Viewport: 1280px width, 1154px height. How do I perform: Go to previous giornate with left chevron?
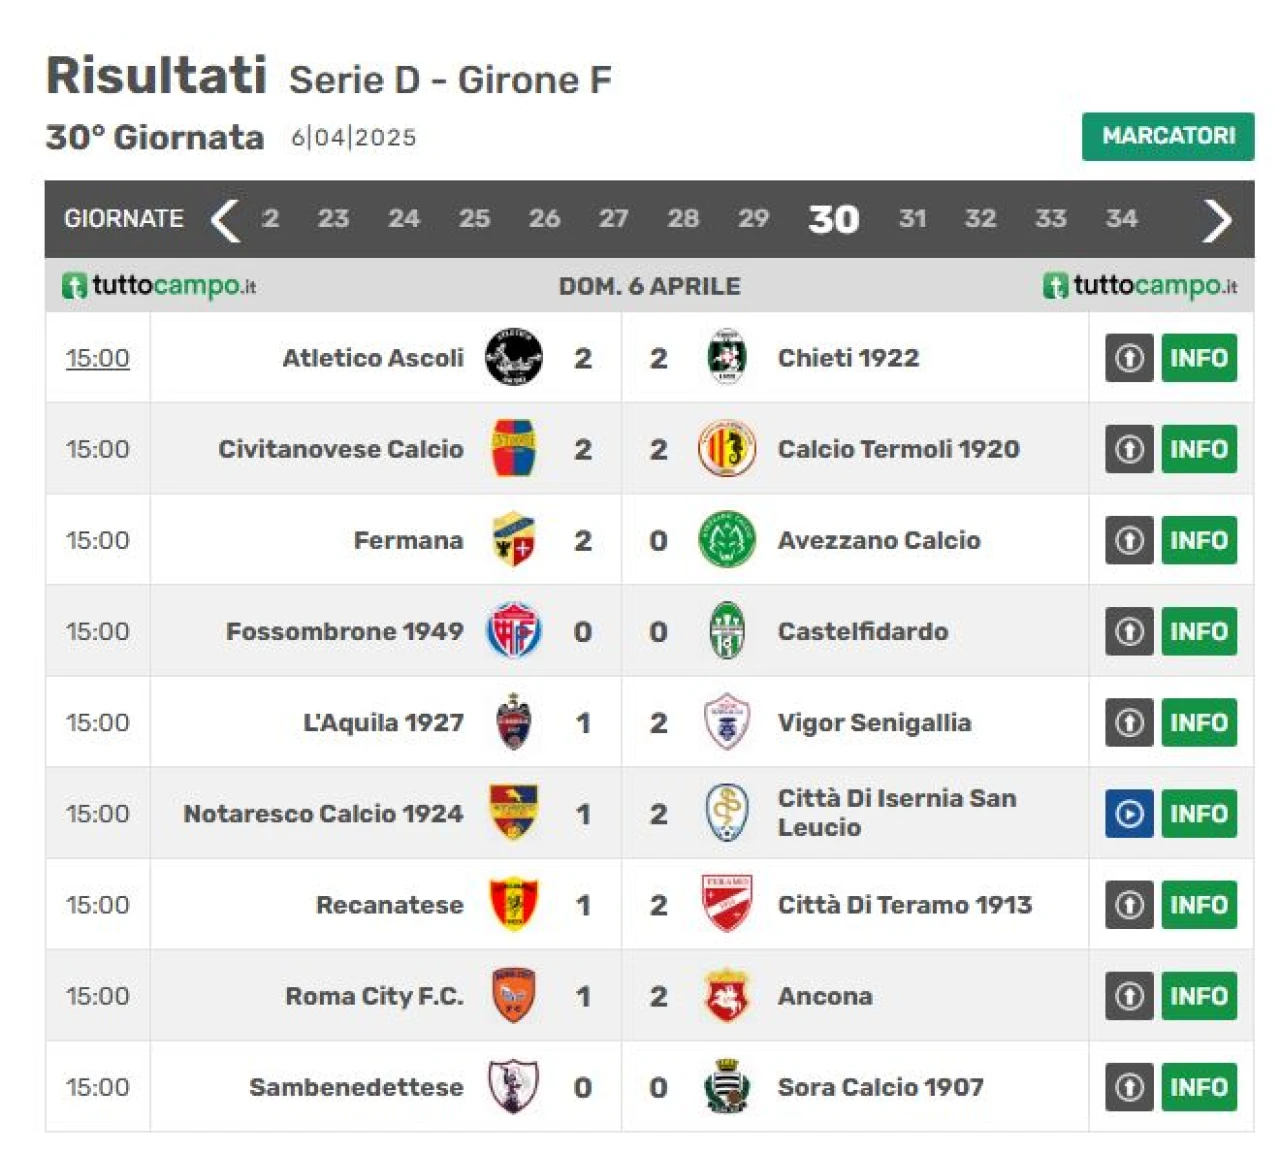[225, 220]
